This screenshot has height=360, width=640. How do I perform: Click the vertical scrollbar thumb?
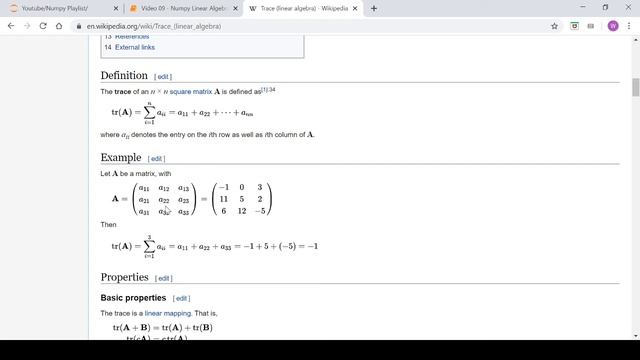pyautogui.click(x=636, y=87)
